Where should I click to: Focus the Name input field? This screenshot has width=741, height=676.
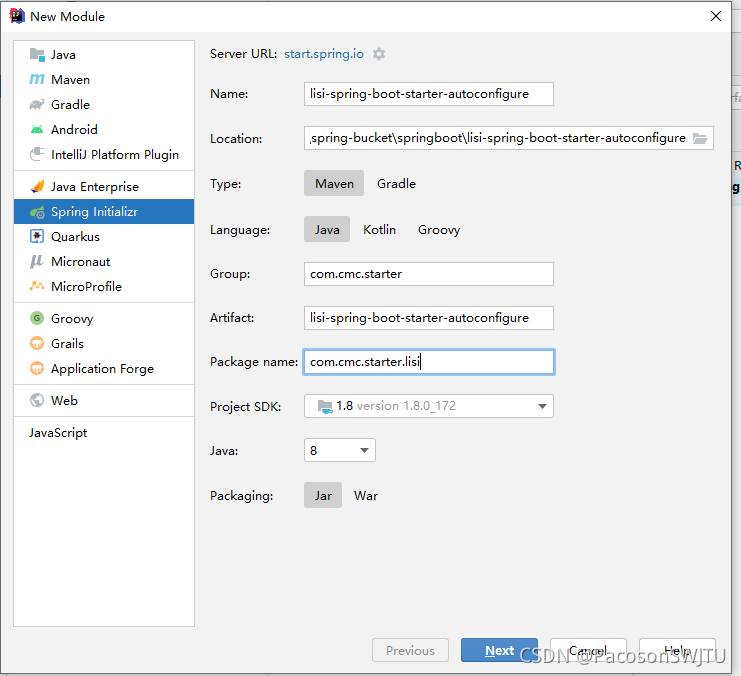click(429, 94)
